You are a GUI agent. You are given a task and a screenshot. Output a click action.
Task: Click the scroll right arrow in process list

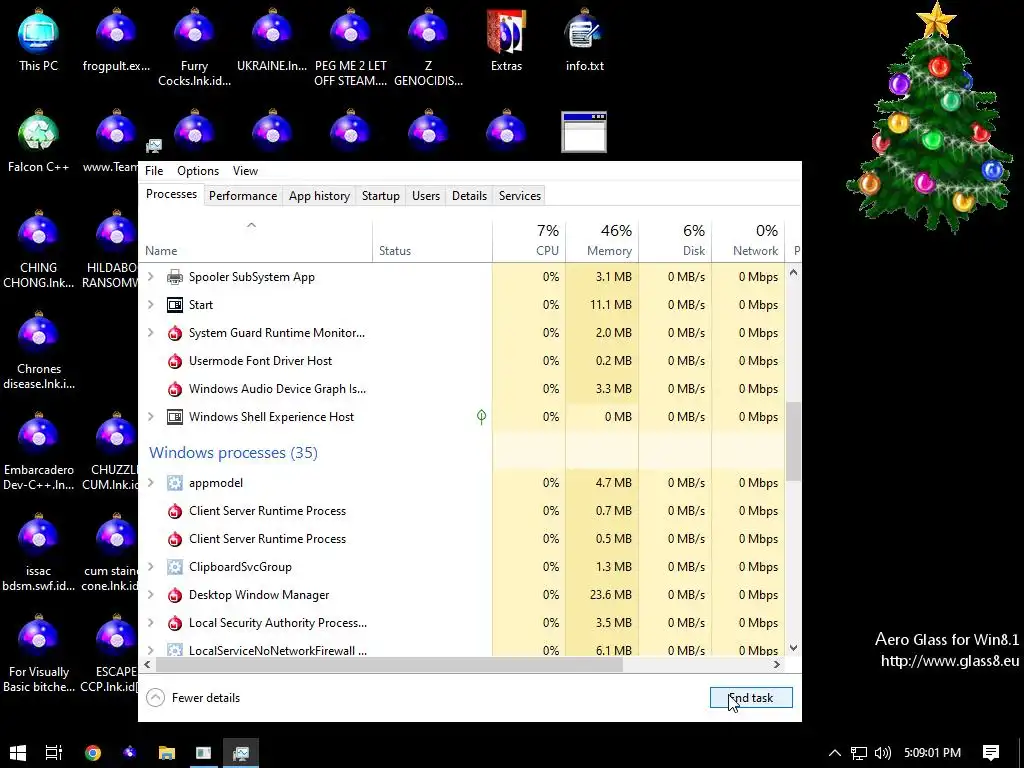coord(776,665)
